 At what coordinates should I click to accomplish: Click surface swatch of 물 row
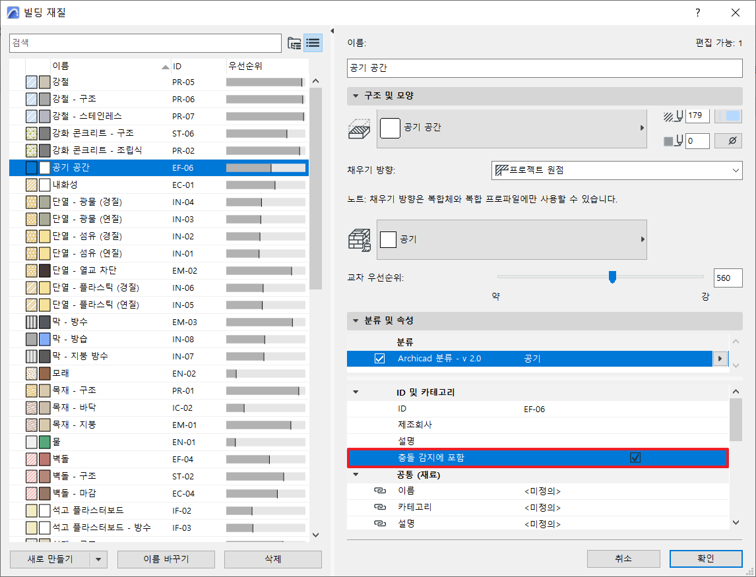click(45, 442)
